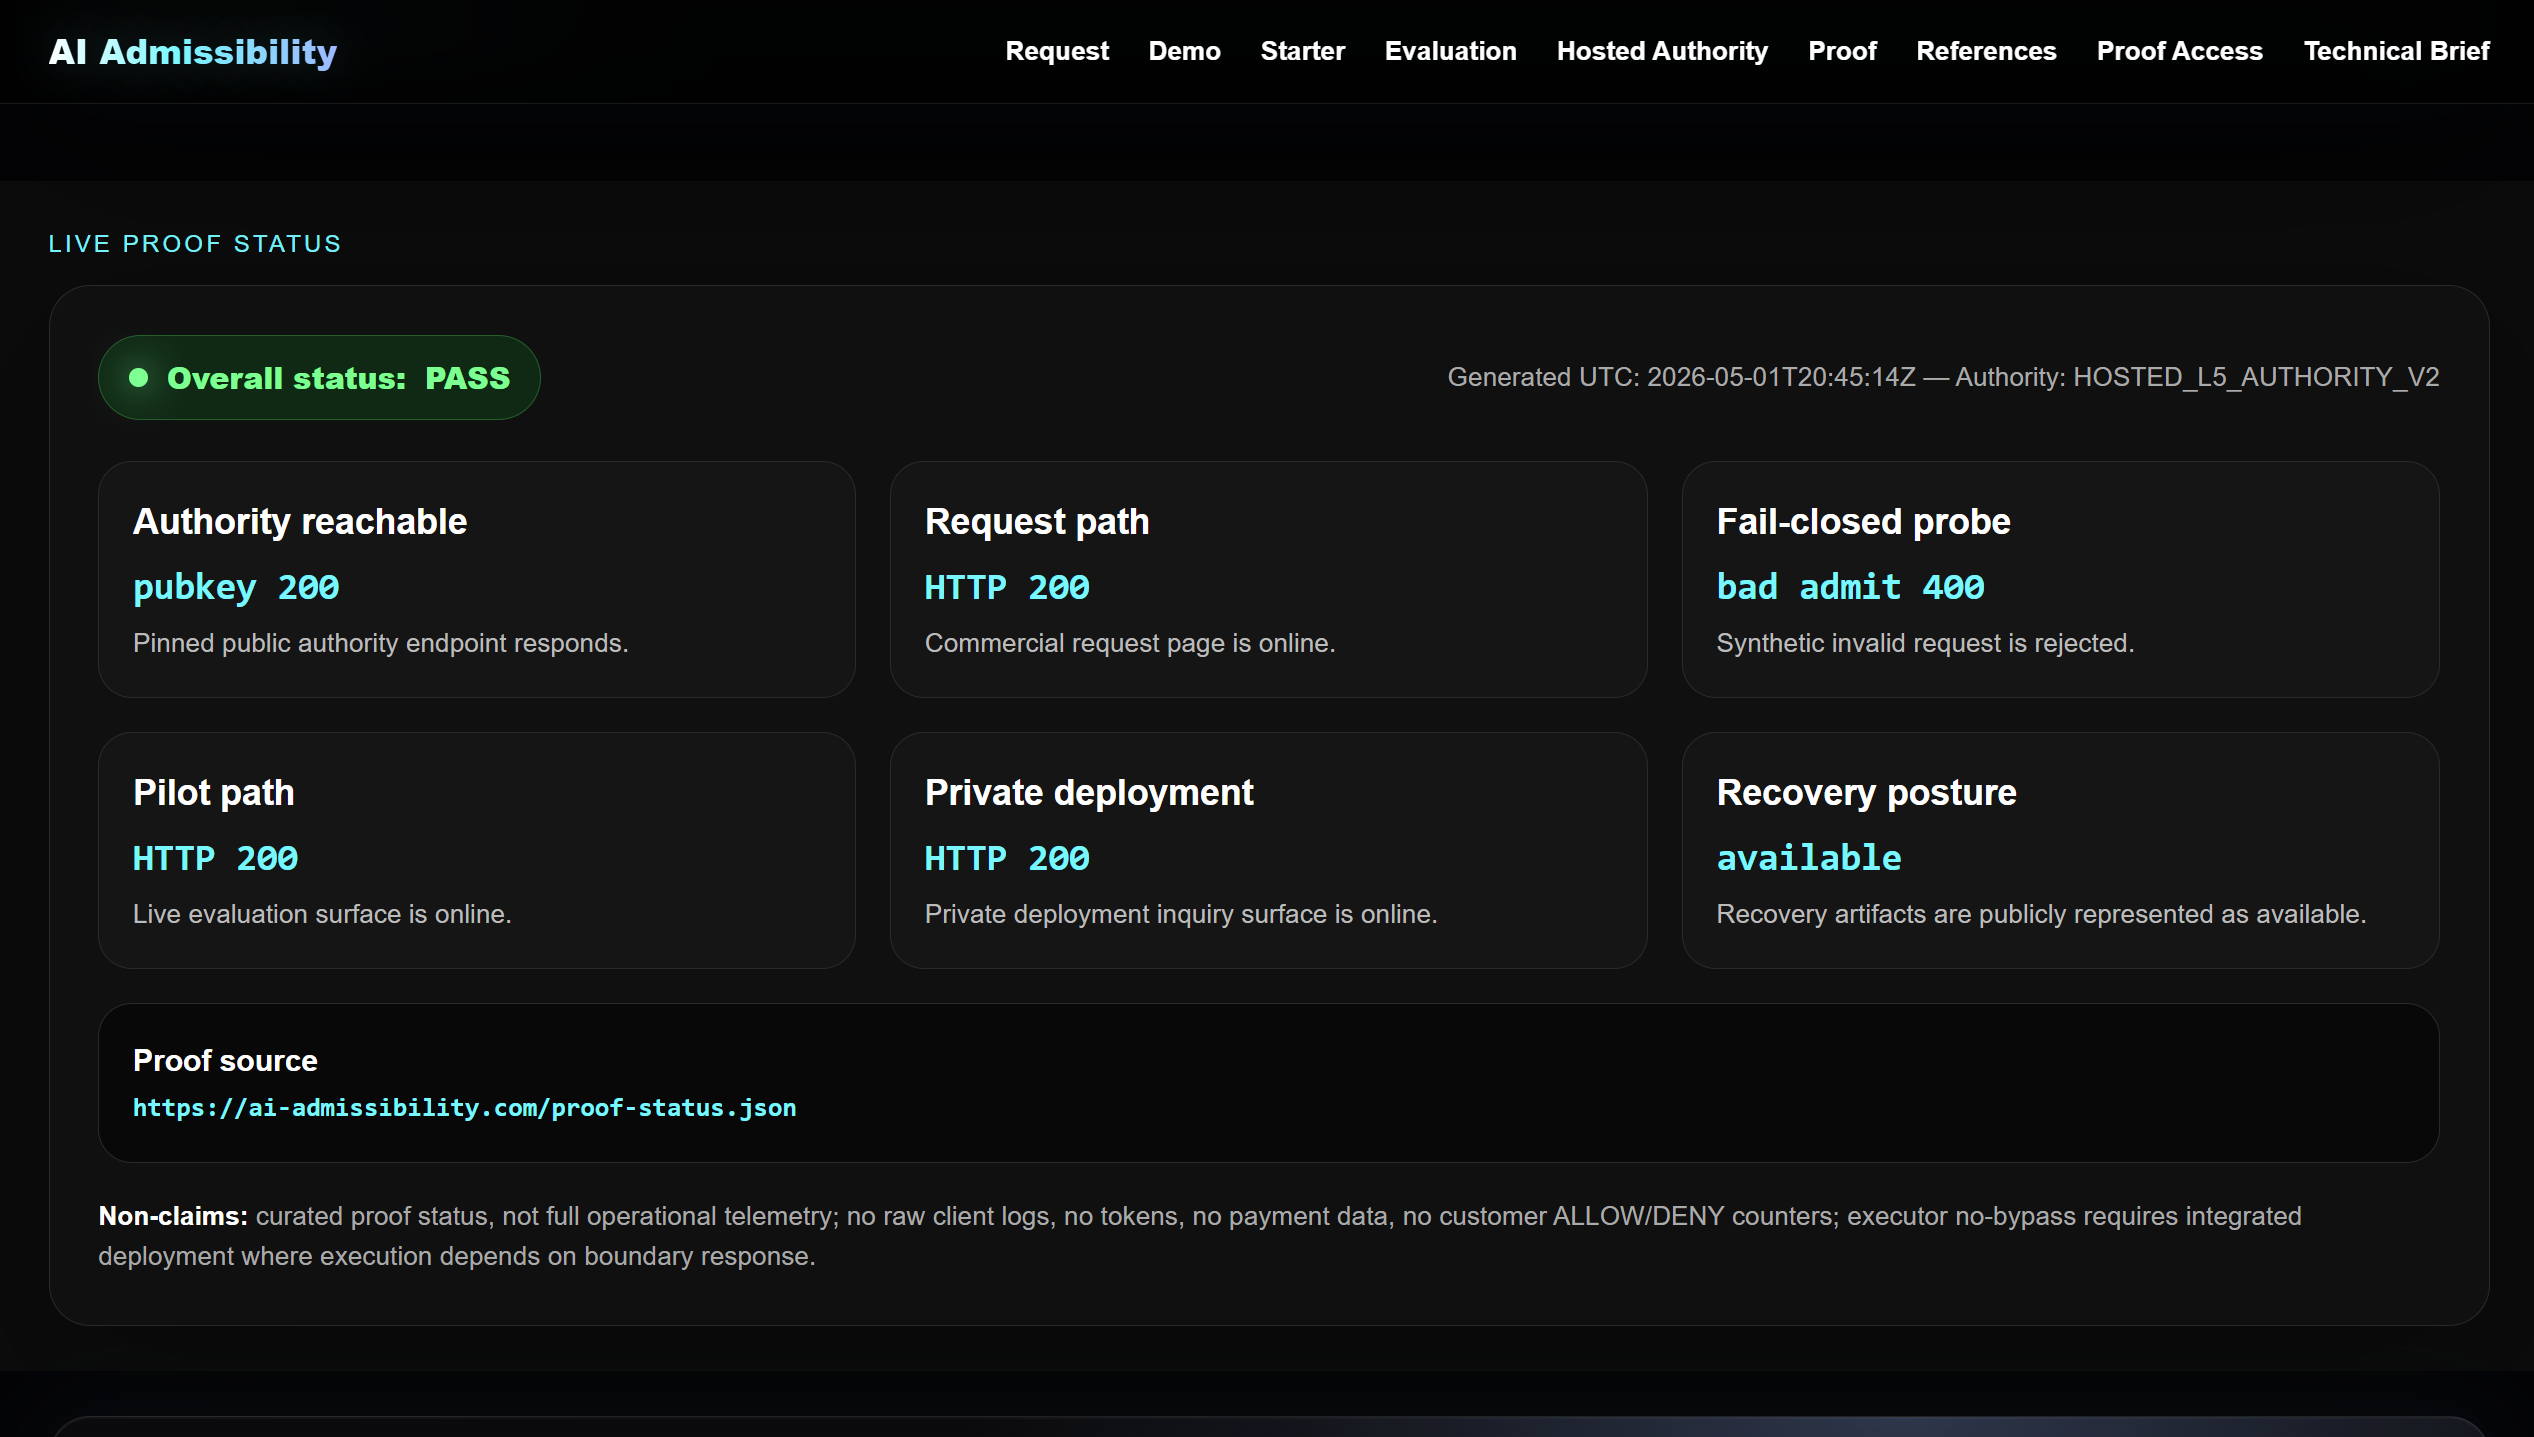Click HTTP 200 in the Private deployment card
Viewport: 2534px width, 1437px height.
[x=1007, y=858]
